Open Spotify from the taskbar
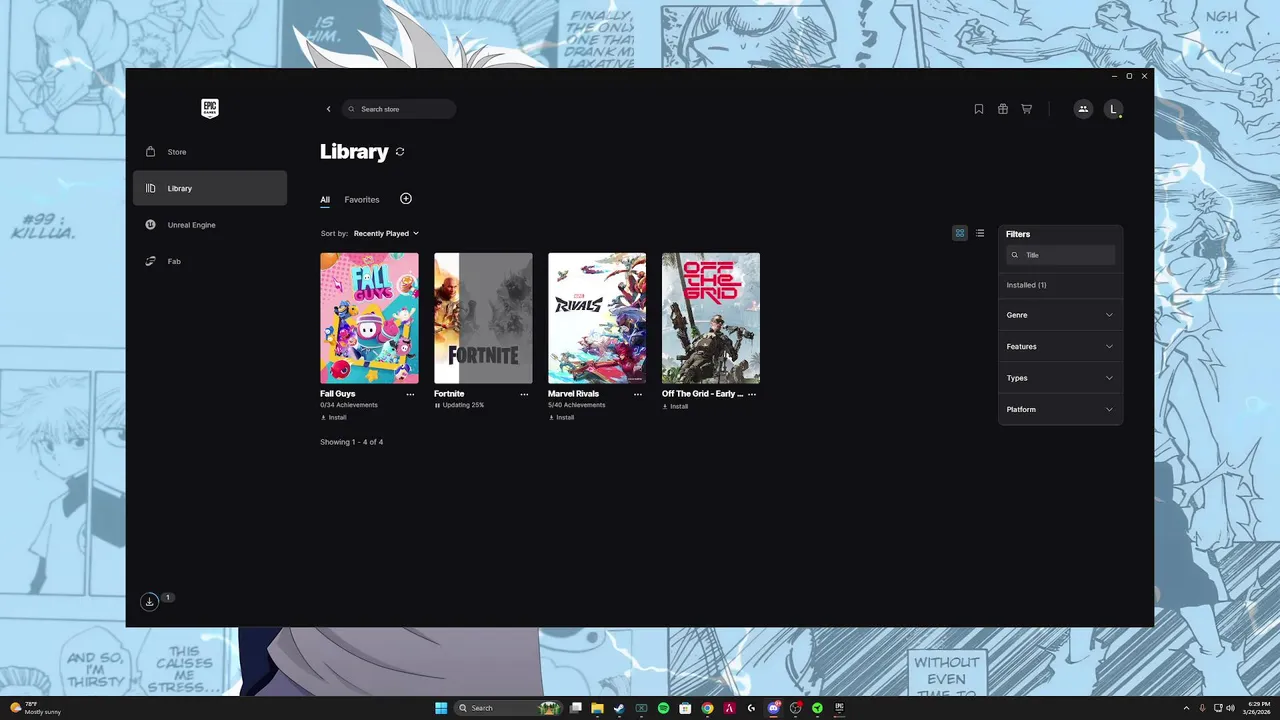This screenshot has width=1280, height=720. pos(663,708)
